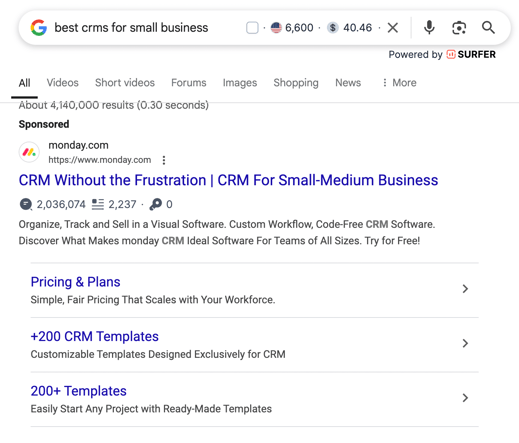519x443 pixels.
Task: Expand the Pricing & Plans chevron
Action: [465, 289]
